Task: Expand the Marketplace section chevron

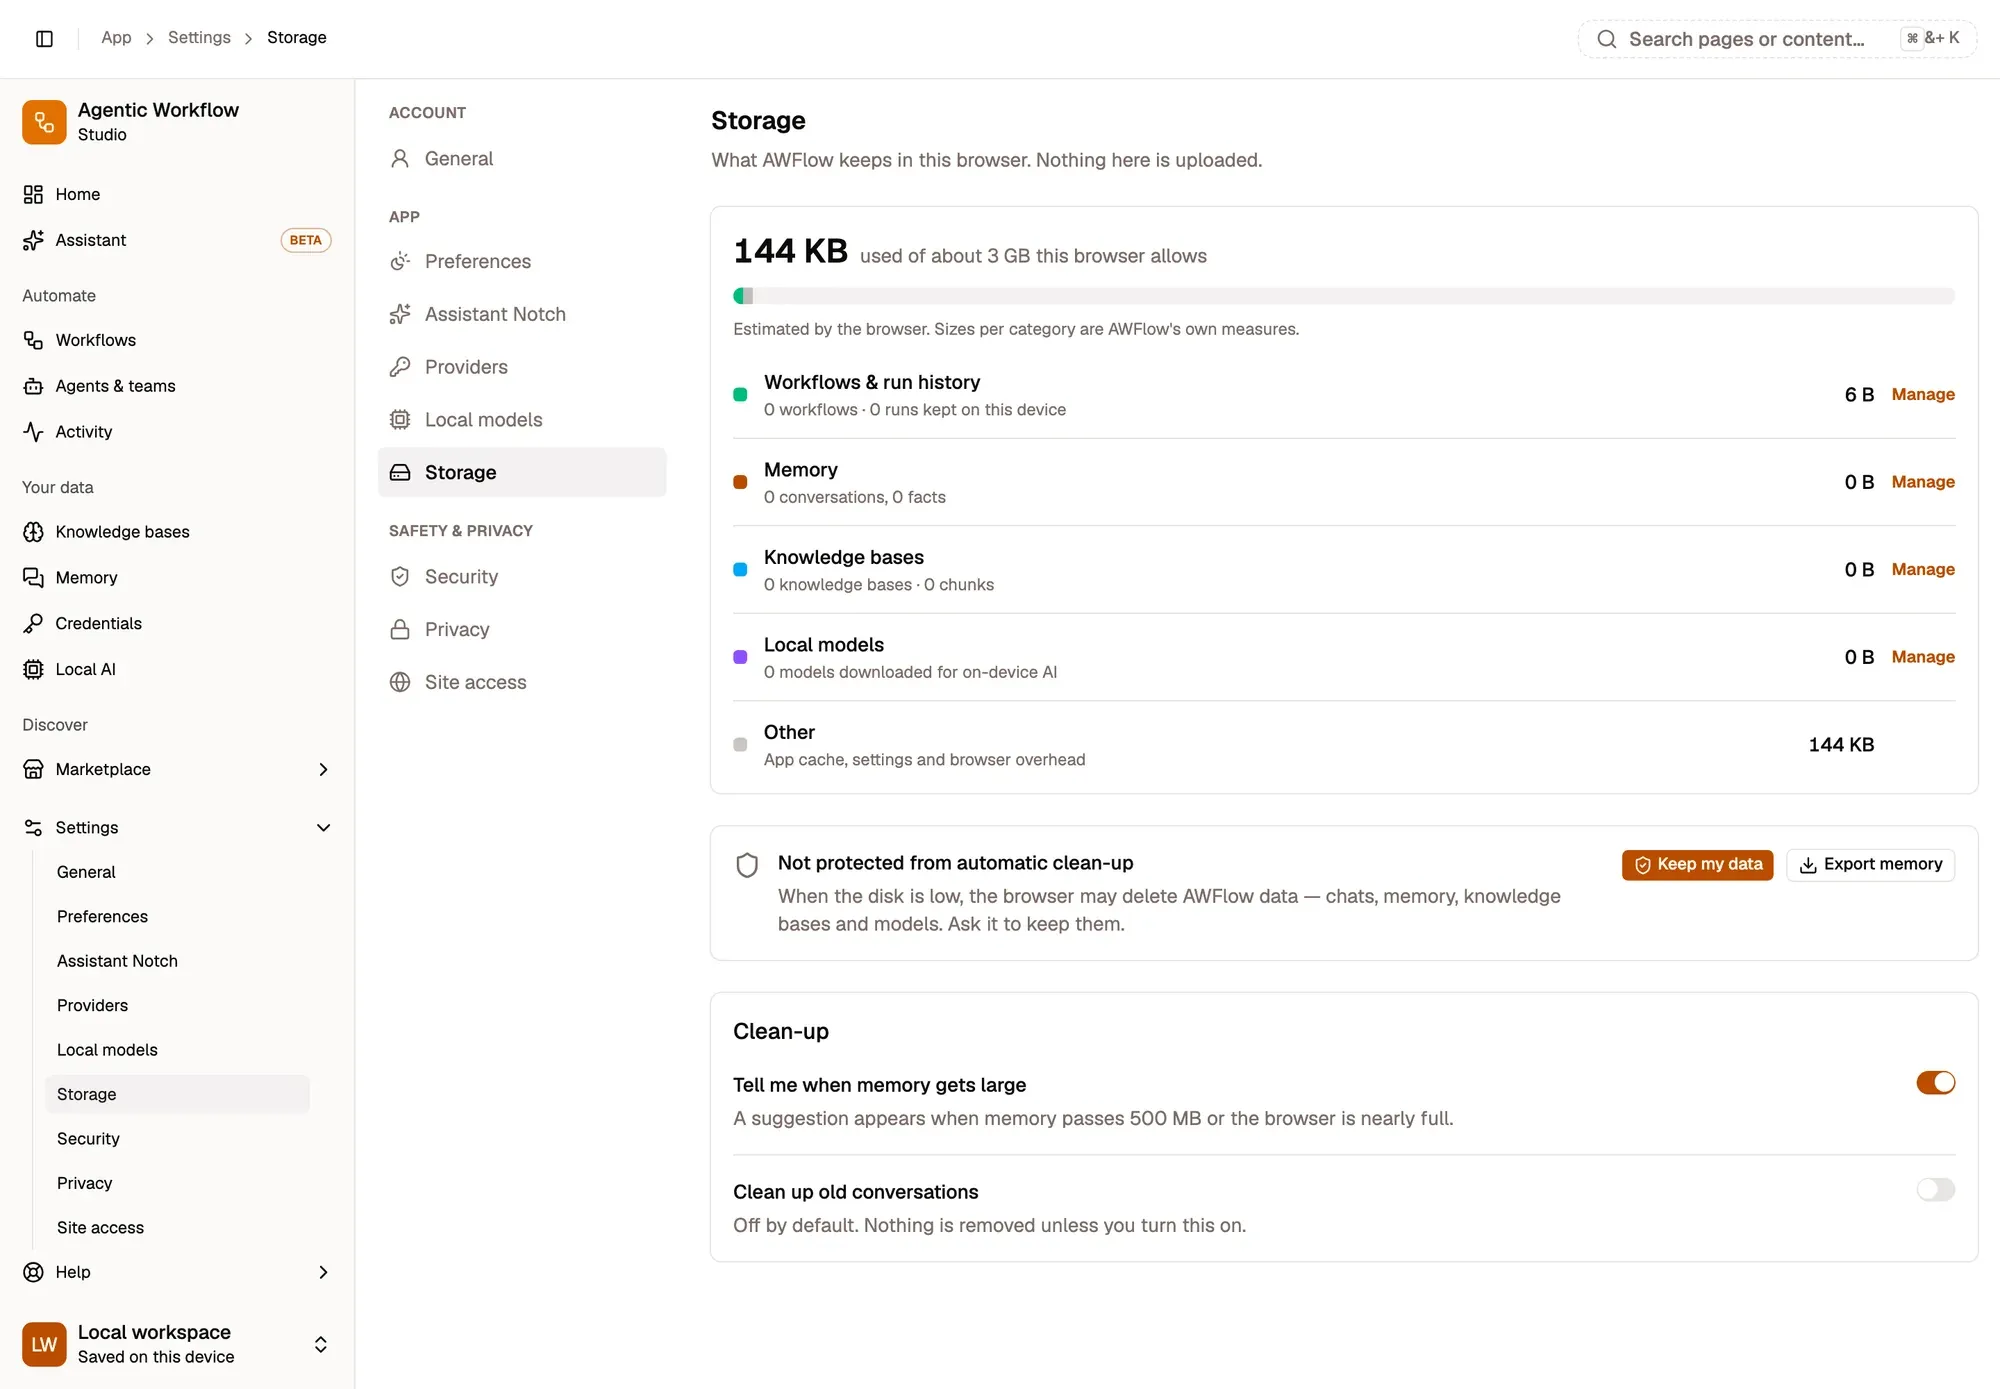Action: (x=323, y=769)
